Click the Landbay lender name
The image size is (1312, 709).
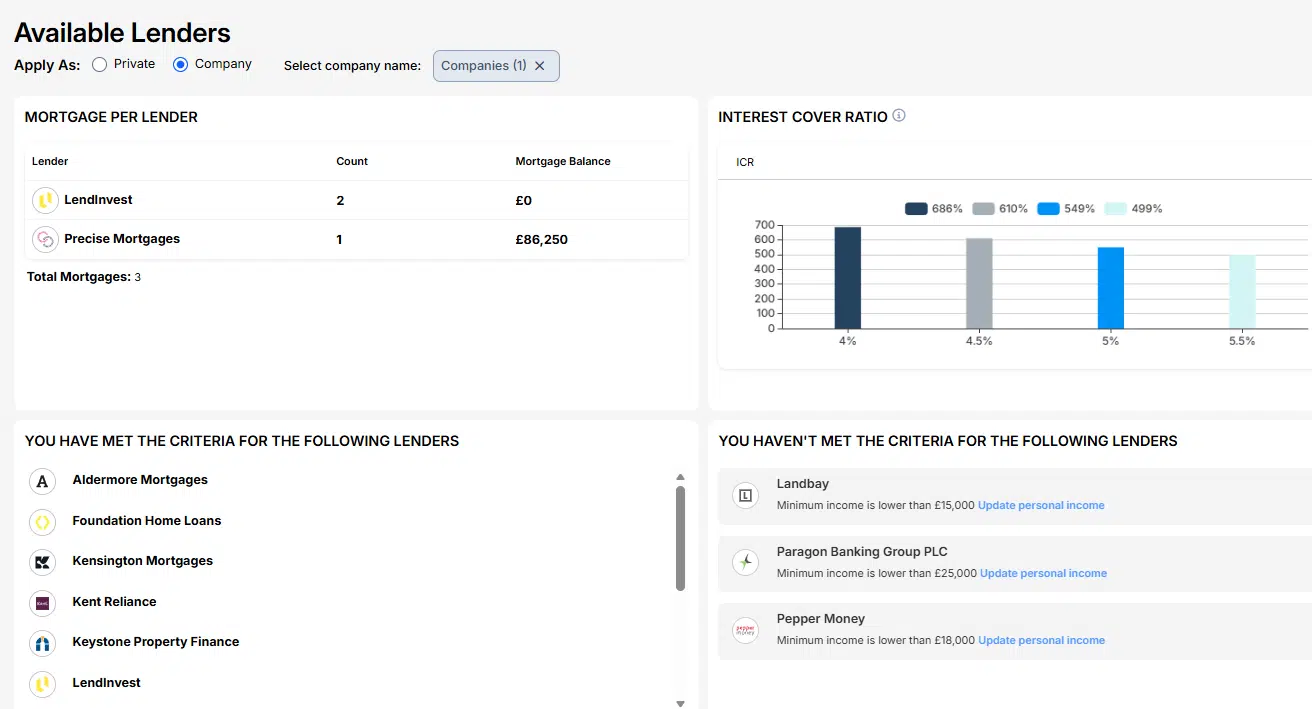tap(803, 484)
